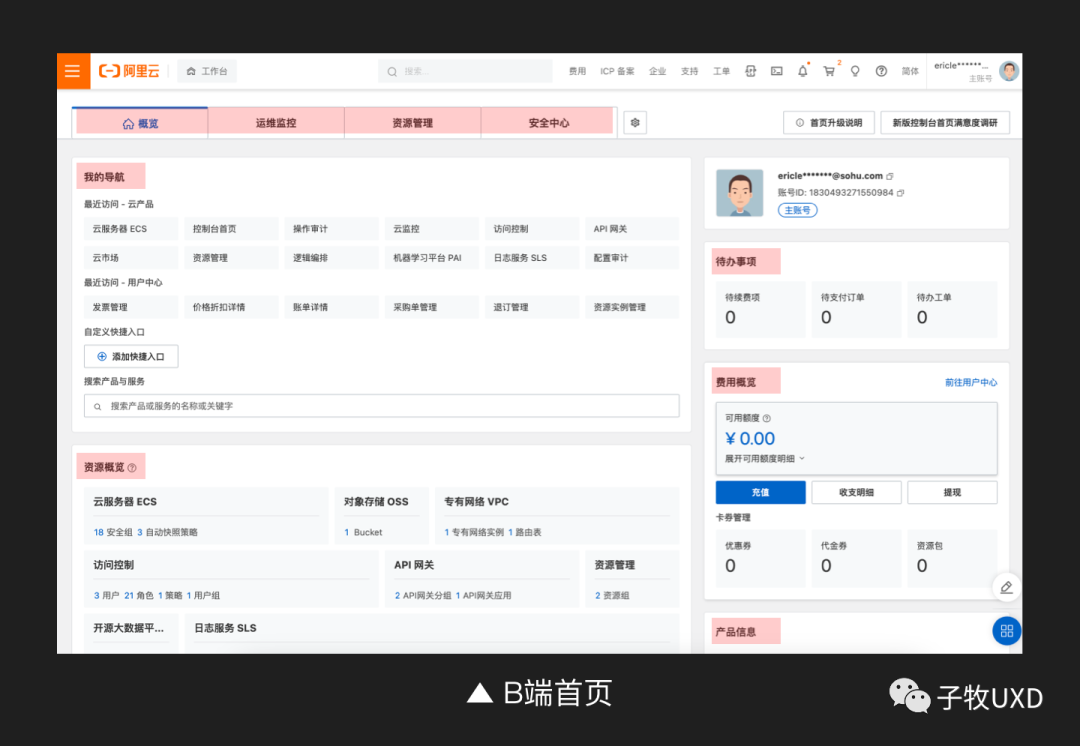Click the icon left of the cloud shell icon
Image resolution: width=1080 pixels, height=746 pixels.
pos(750,71)
